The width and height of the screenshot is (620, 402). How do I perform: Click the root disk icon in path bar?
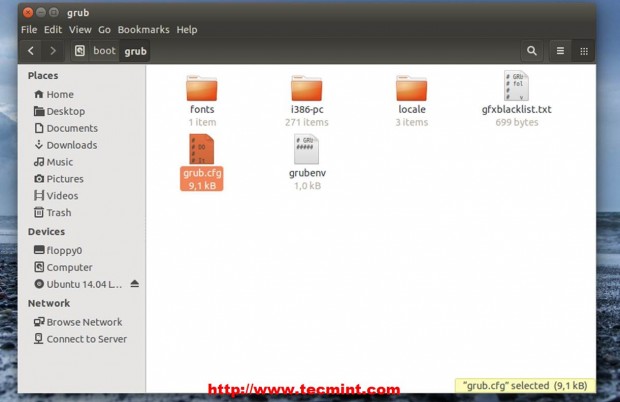click(80, 51)
